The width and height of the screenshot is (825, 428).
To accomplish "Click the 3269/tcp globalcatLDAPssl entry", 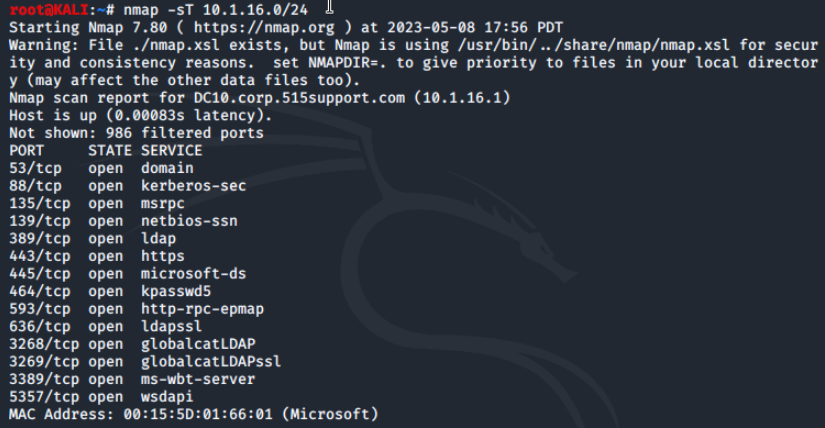I will (x=145, y=362).
